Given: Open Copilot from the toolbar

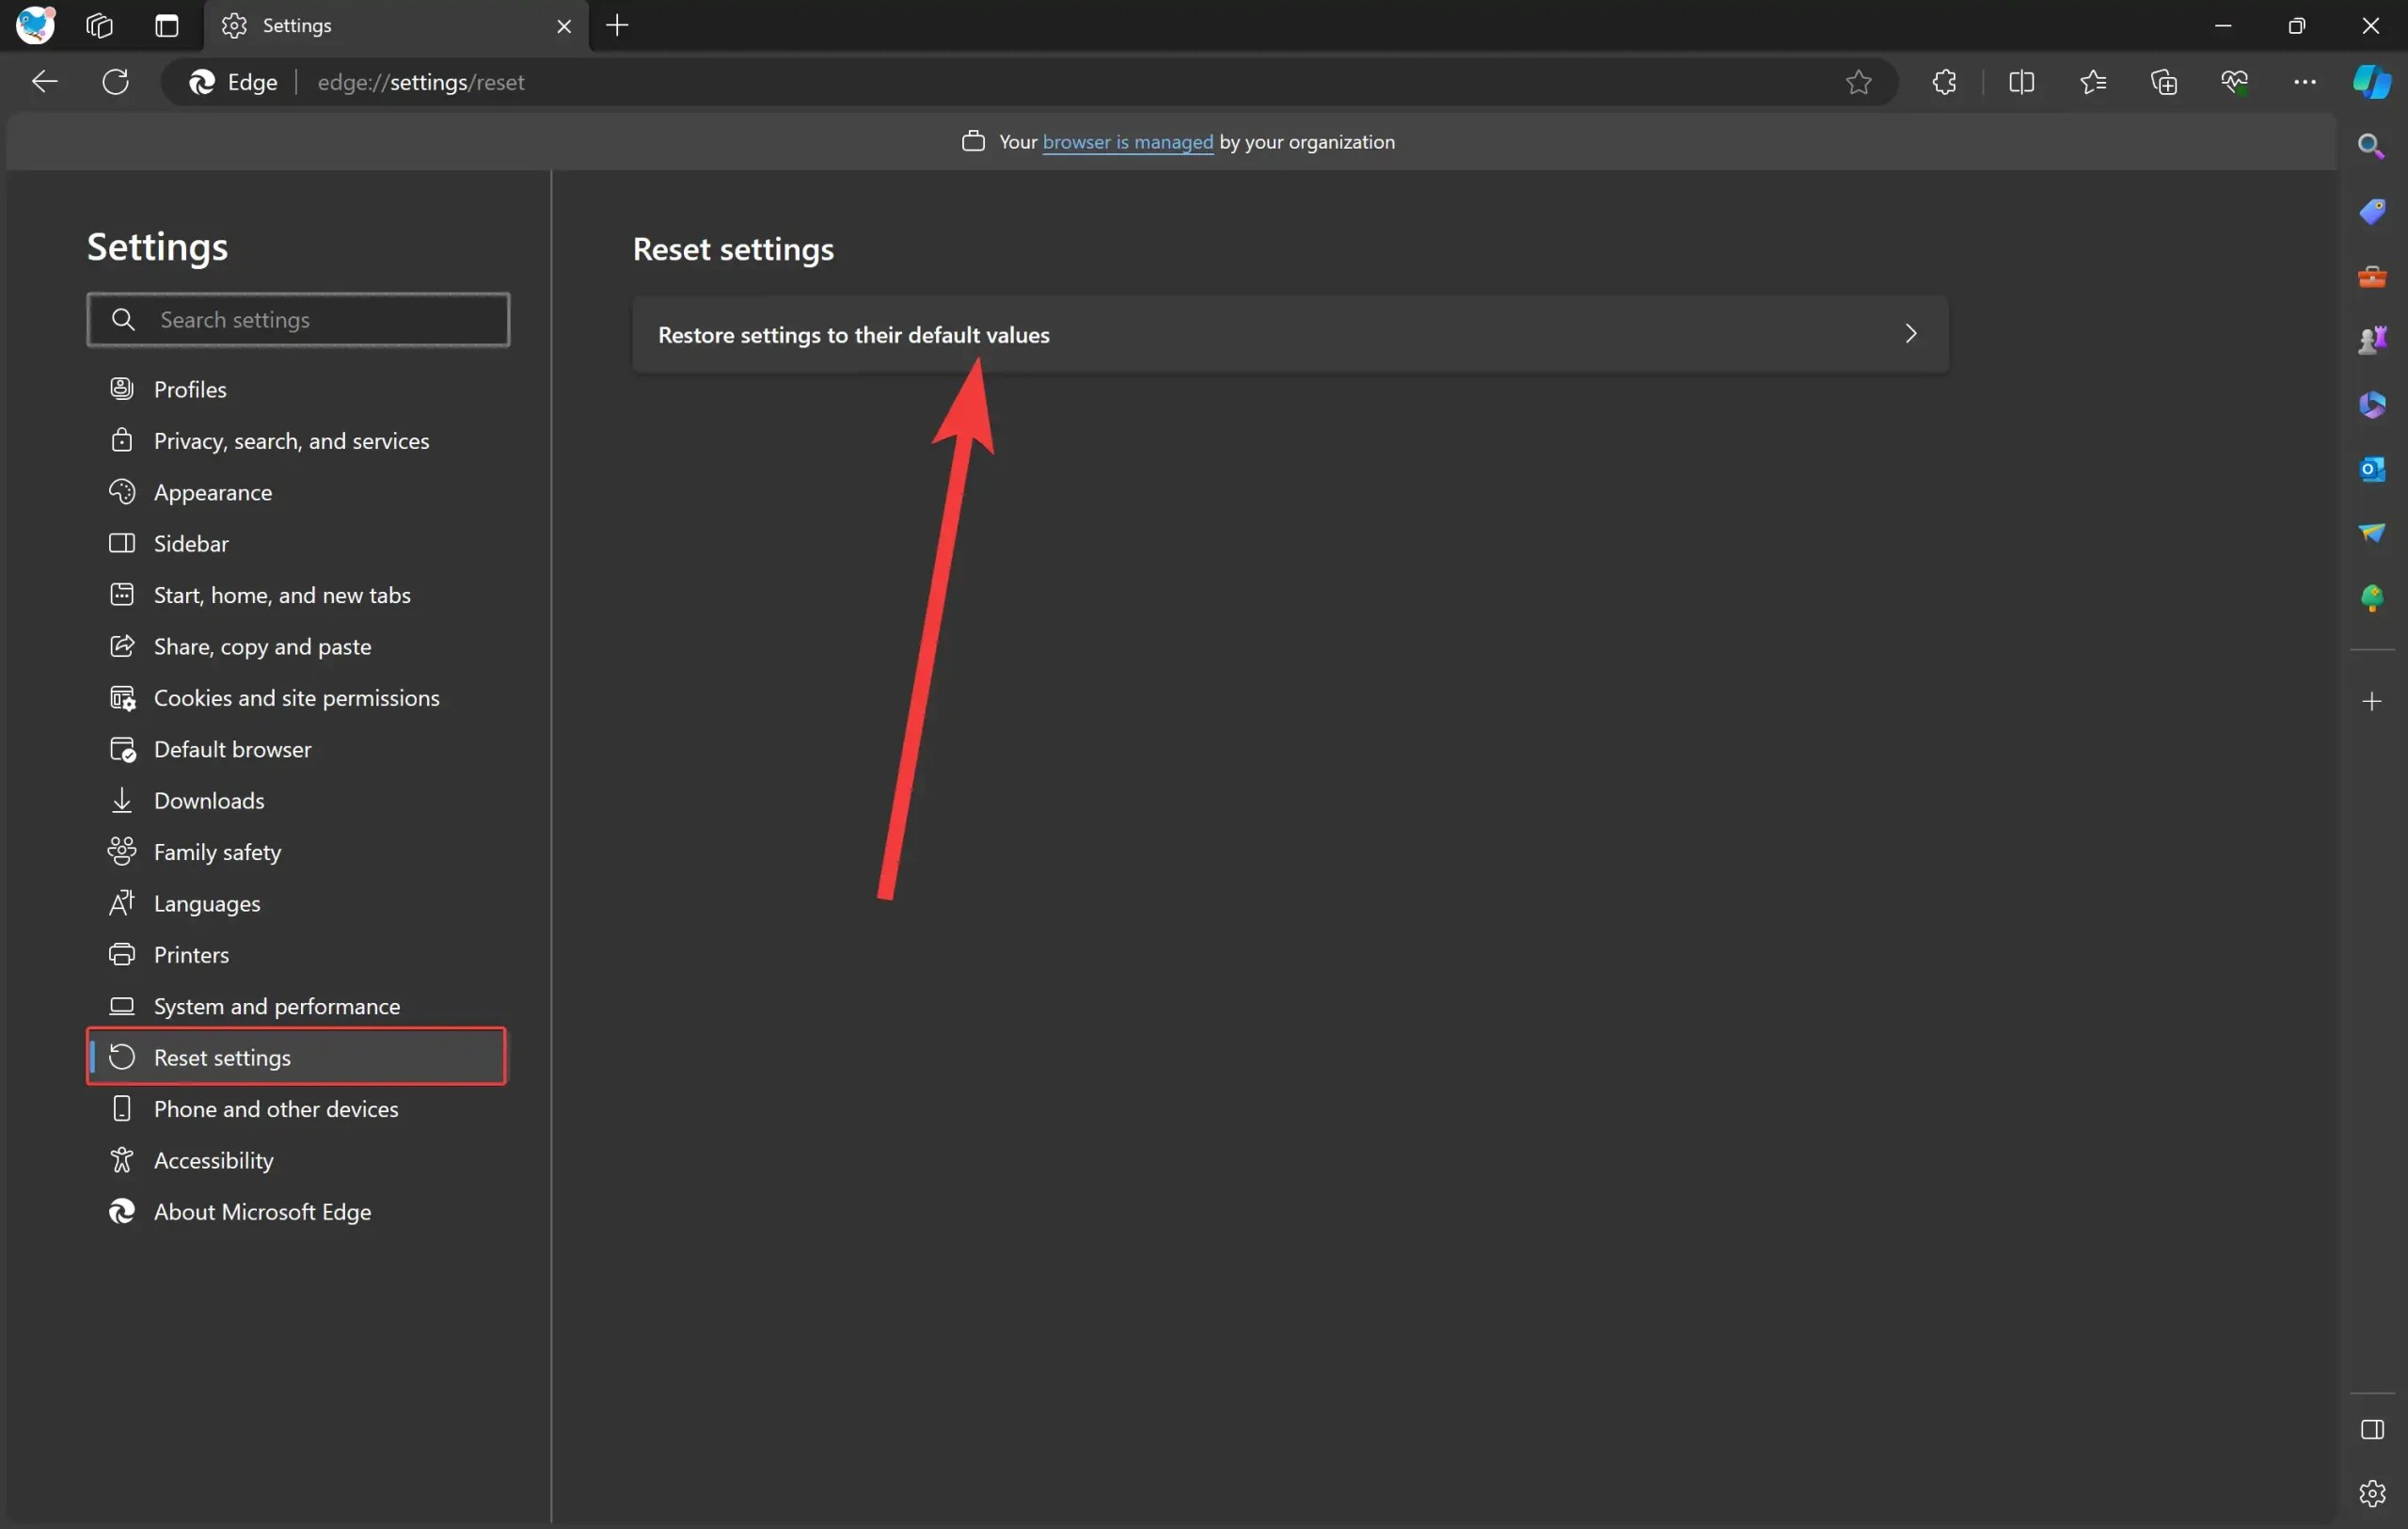Looking at the screenshot, I should tap(2371, 82).
